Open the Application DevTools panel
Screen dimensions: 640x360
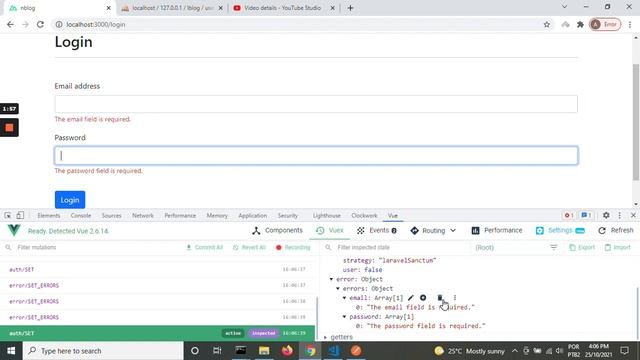tap(253, 216)
